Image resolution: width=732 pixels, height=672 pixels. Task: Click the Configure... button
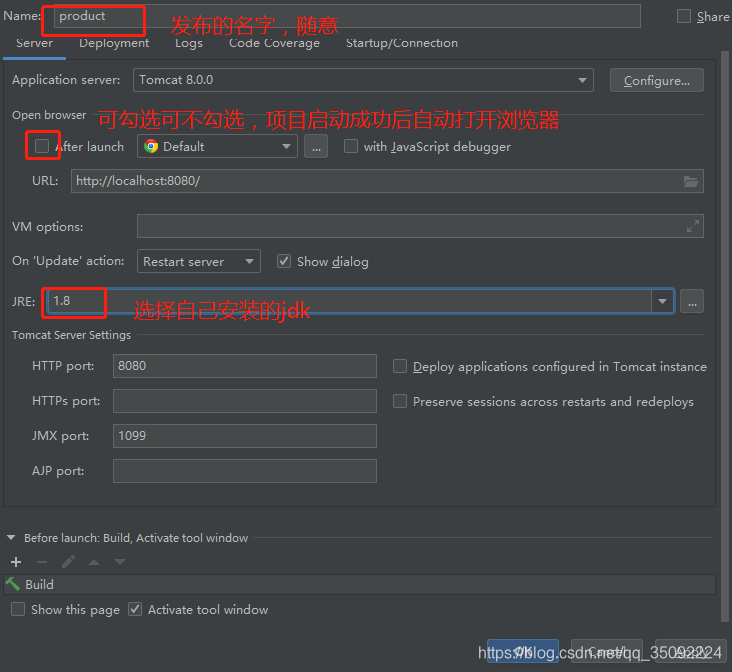[656, 80]
